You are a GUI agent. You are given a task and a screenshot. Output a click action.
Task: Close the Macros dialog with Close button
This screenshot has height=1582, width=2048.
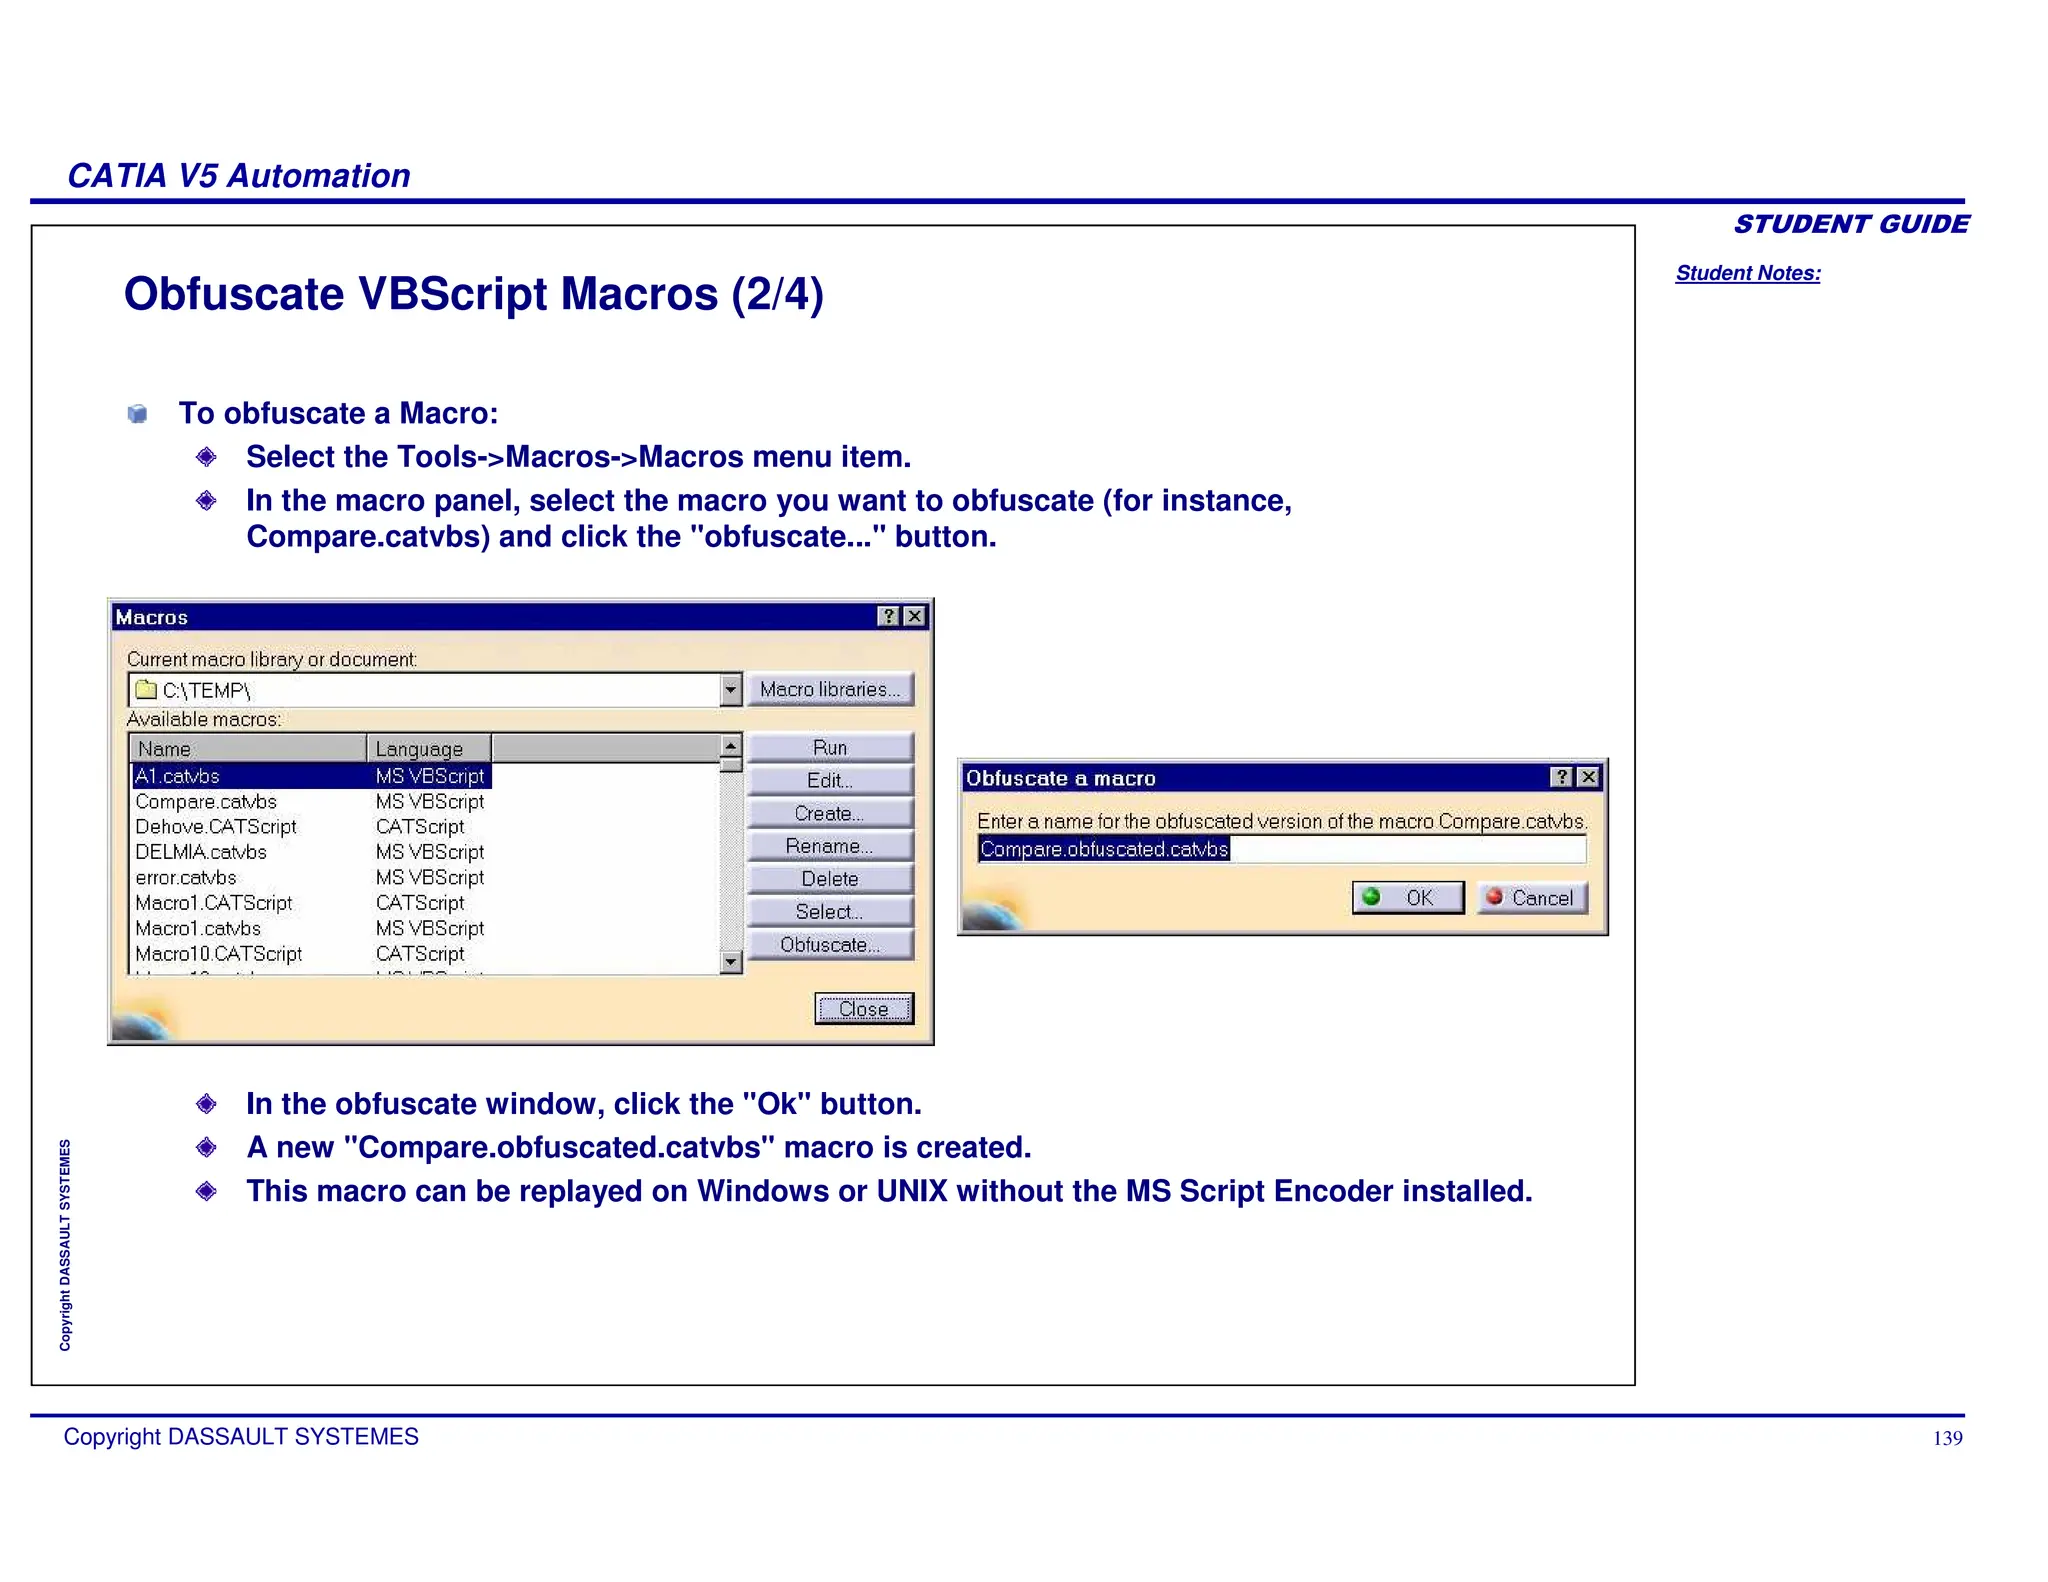864,1009
